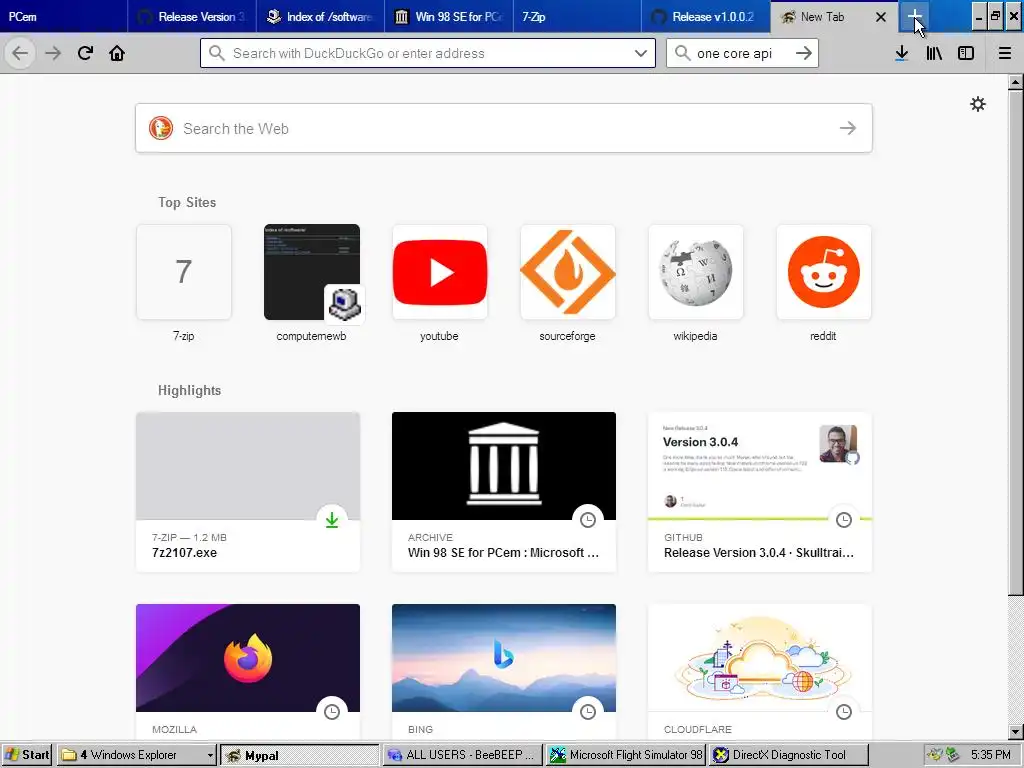Click the Top Sites section heading

(x=187, y=202)
